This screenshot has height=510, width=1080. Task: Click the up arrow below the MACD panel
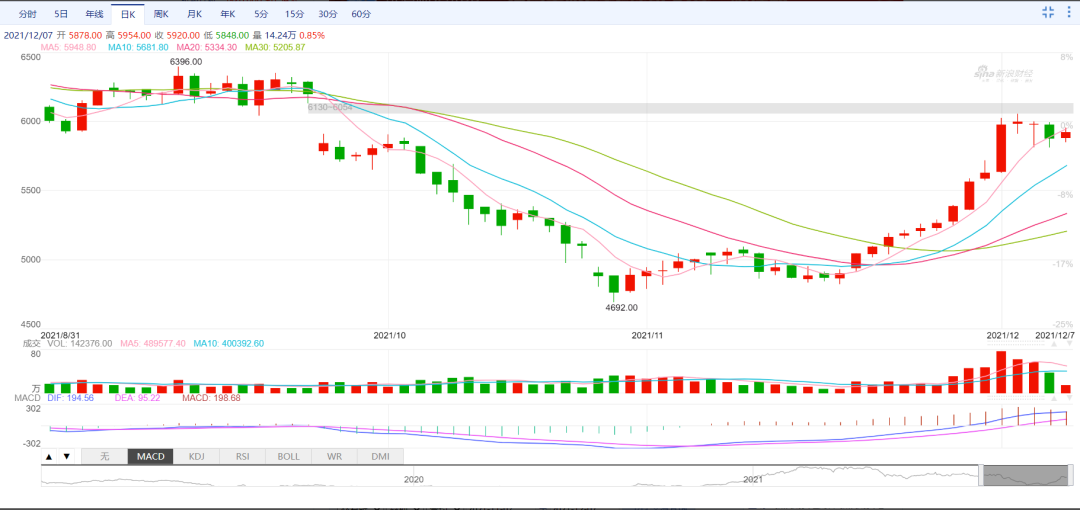(49, 456)
